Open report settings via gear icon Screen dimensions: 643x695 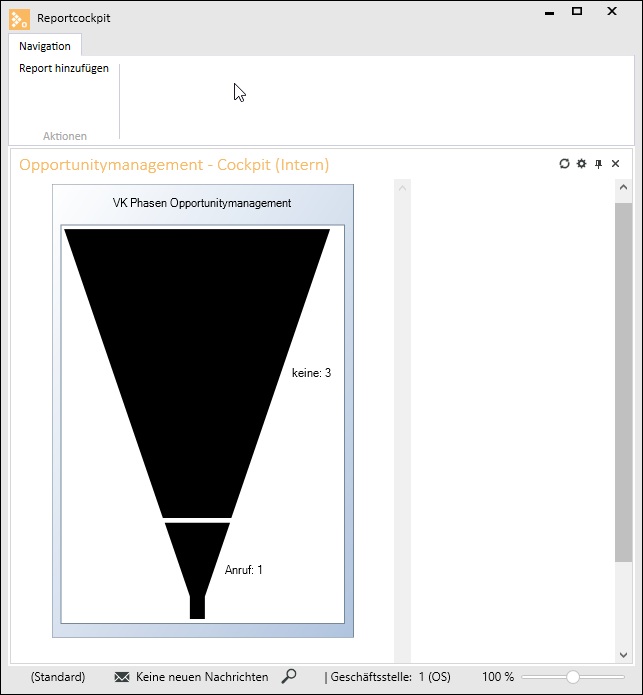pos(581,164)
